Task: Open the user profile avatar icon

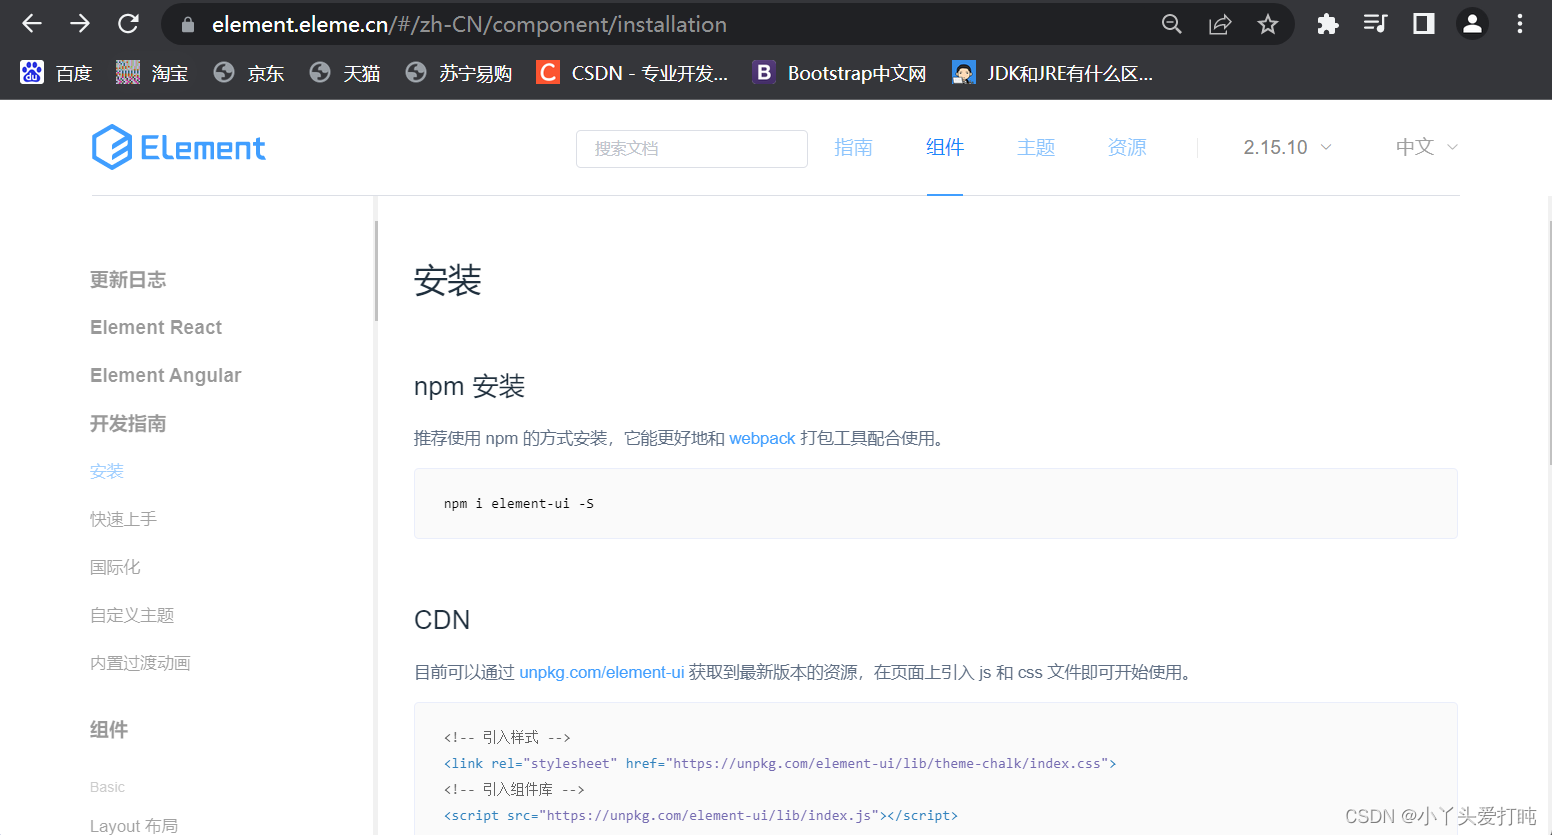Action: 1472,24
